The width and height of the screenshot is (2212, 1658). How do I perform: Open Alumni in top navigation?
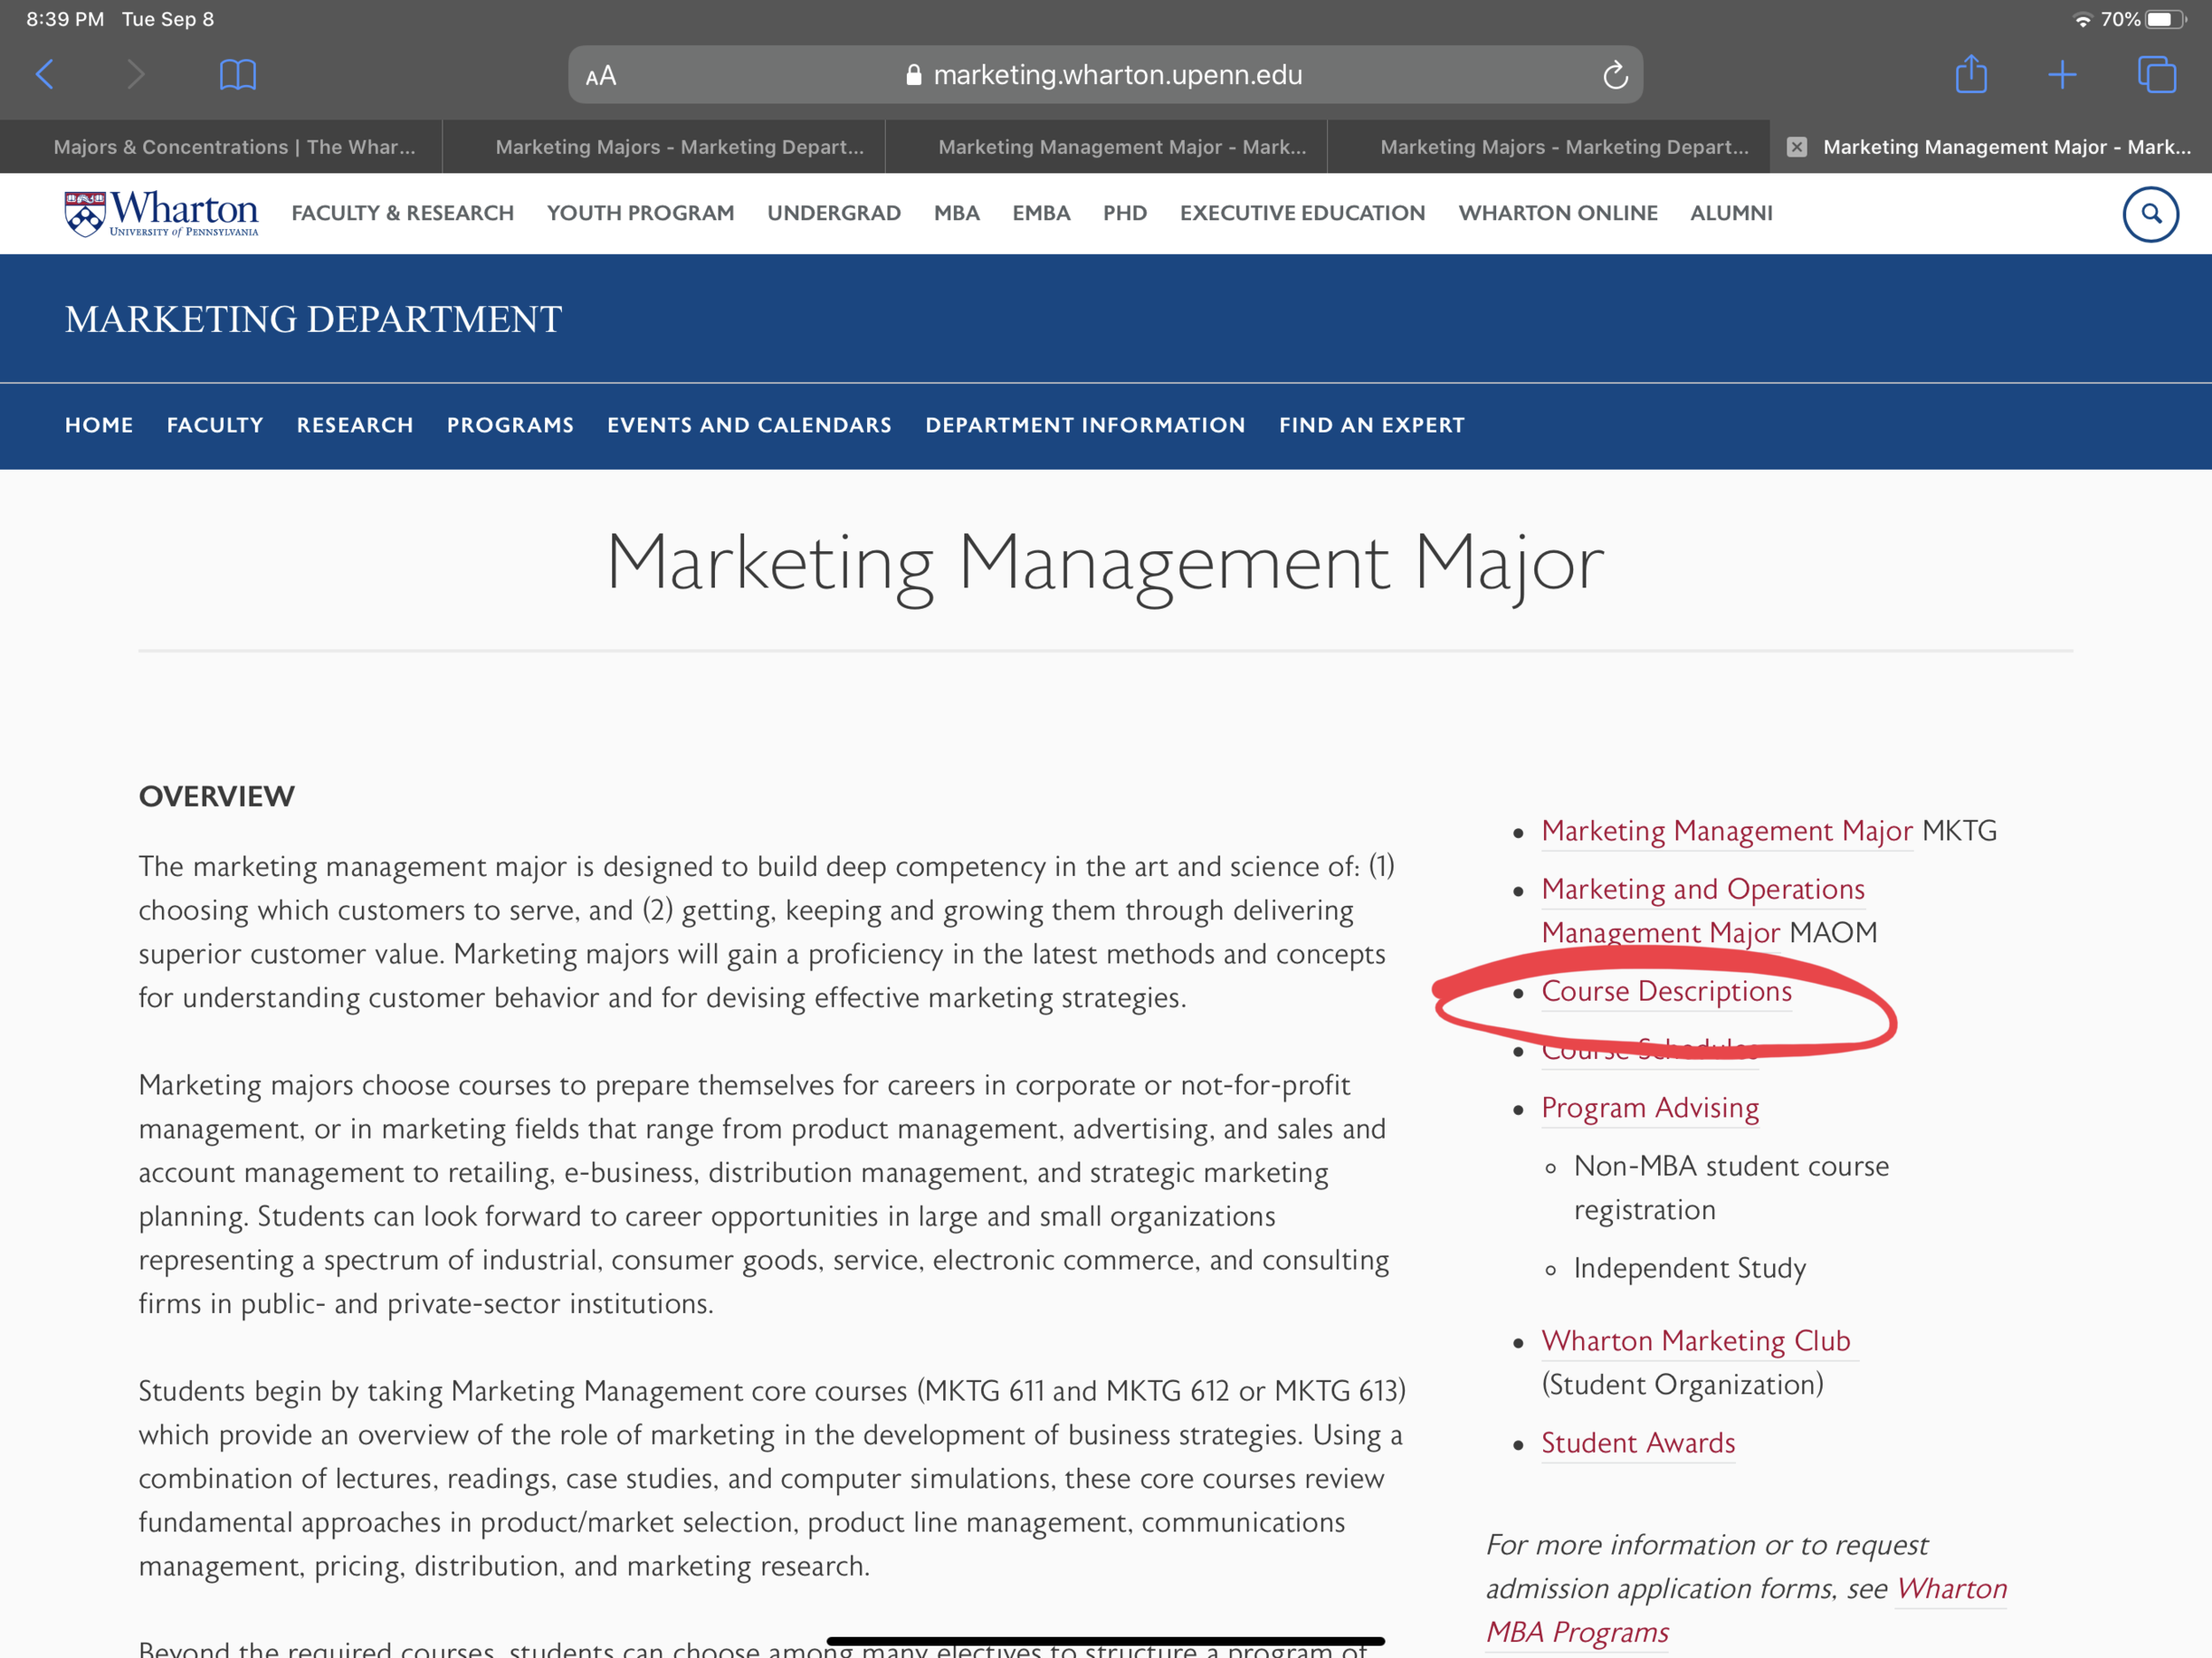click(x=1731, y=213)
